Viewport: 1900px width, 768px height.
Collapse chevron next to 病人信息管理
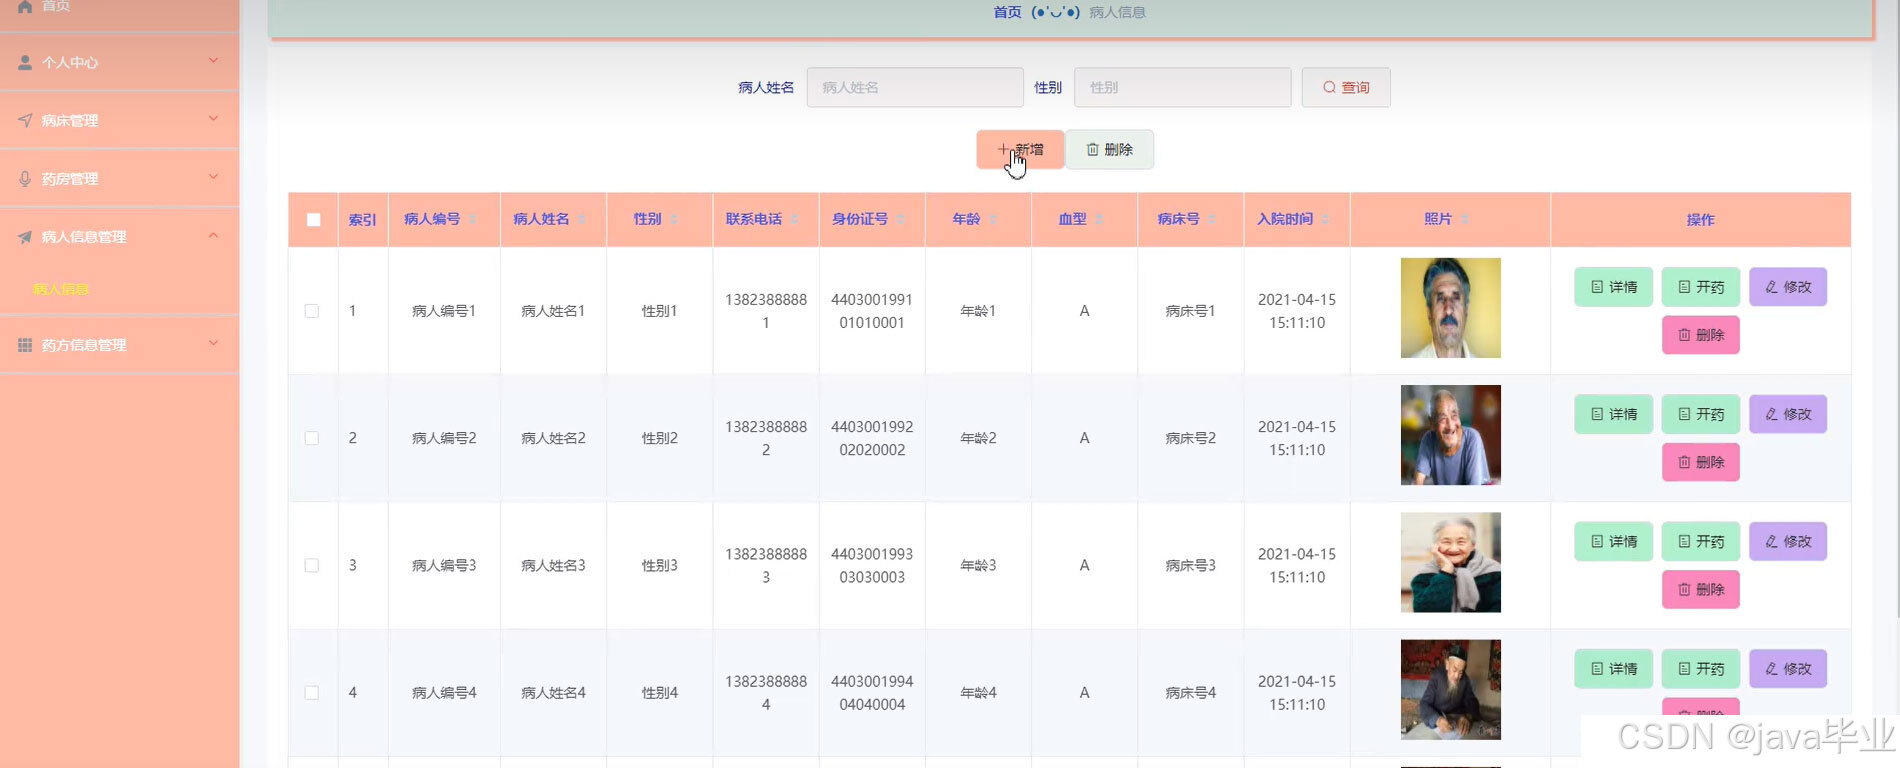213,235
